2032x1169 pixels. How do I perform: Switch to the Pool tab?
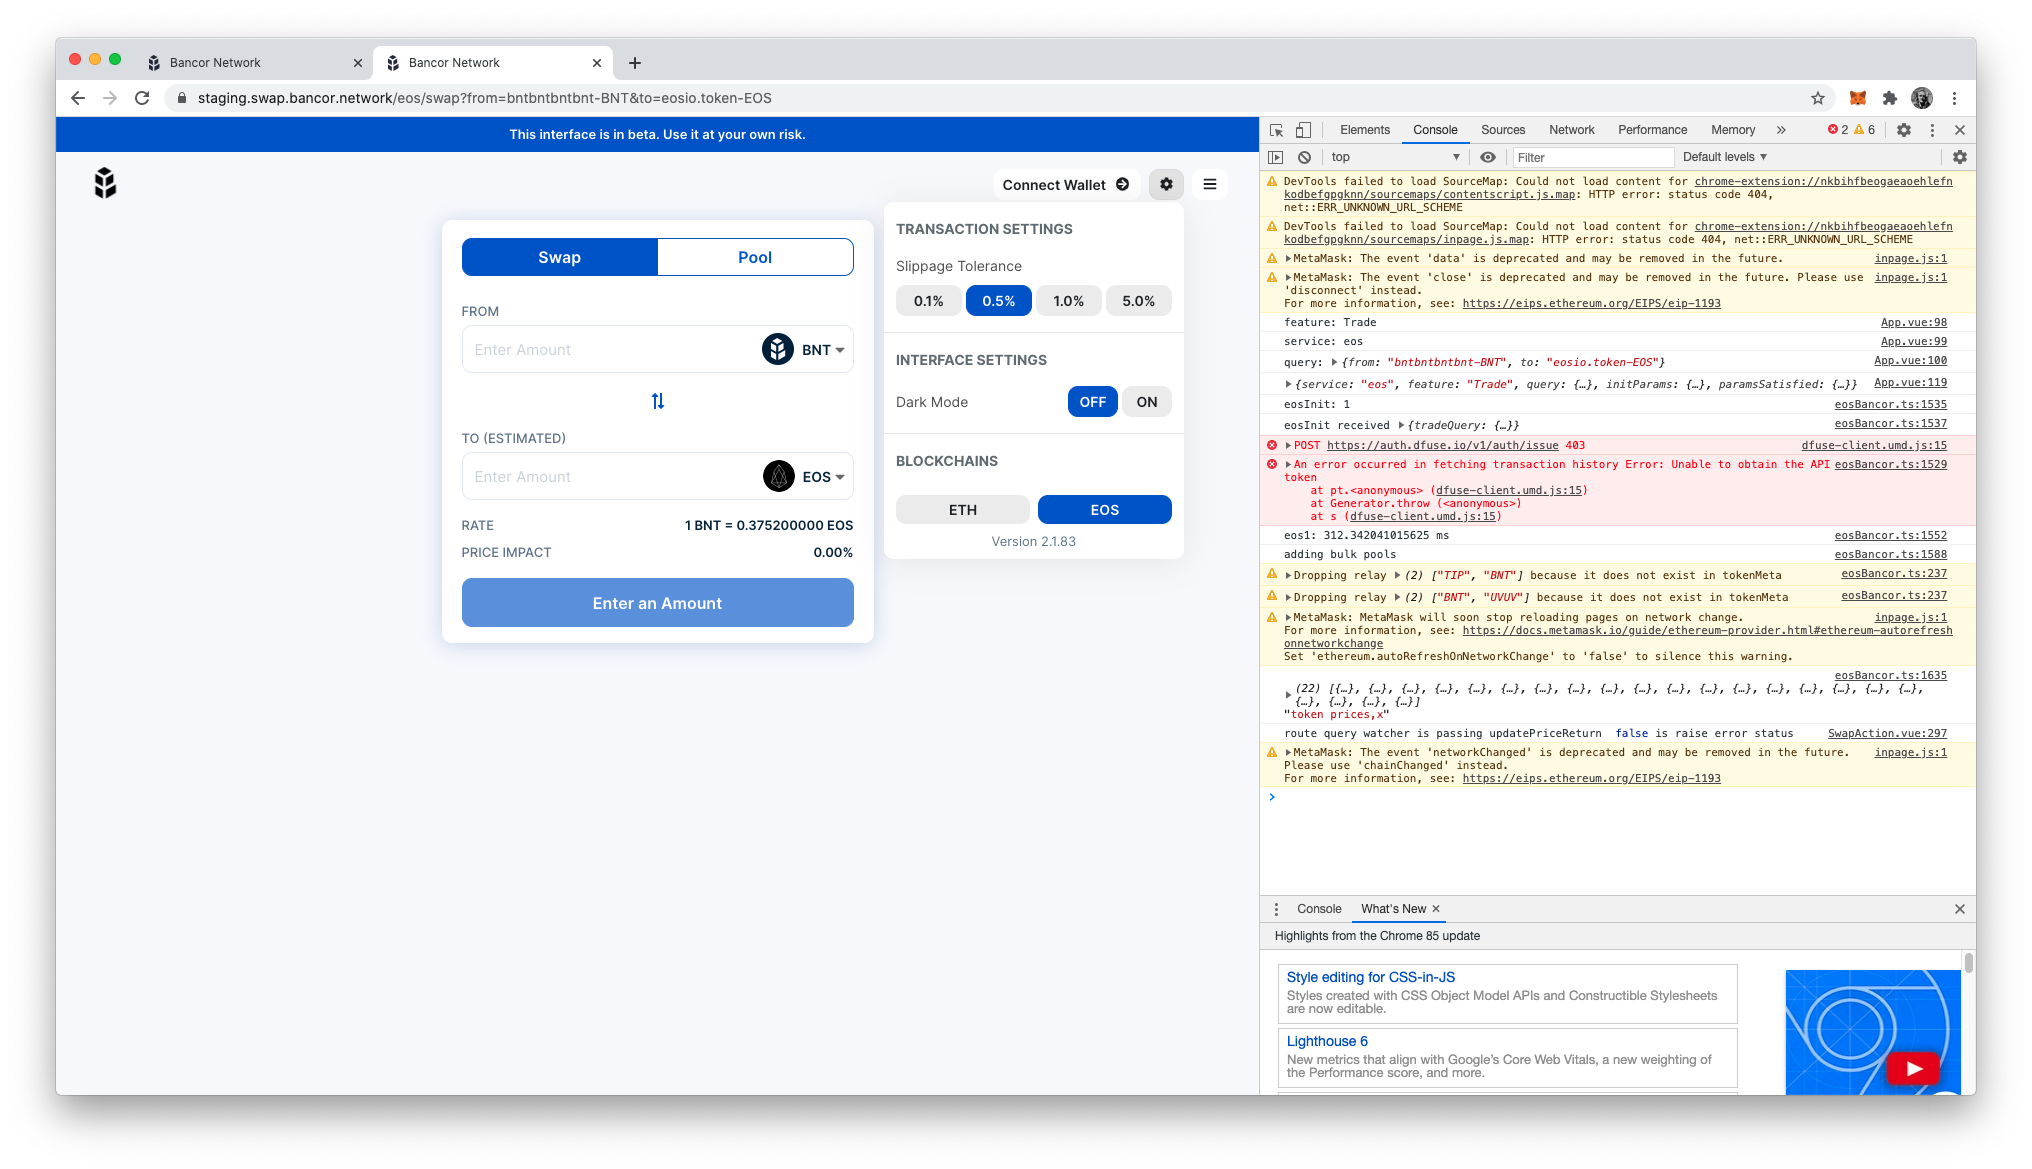coord(755,257)
